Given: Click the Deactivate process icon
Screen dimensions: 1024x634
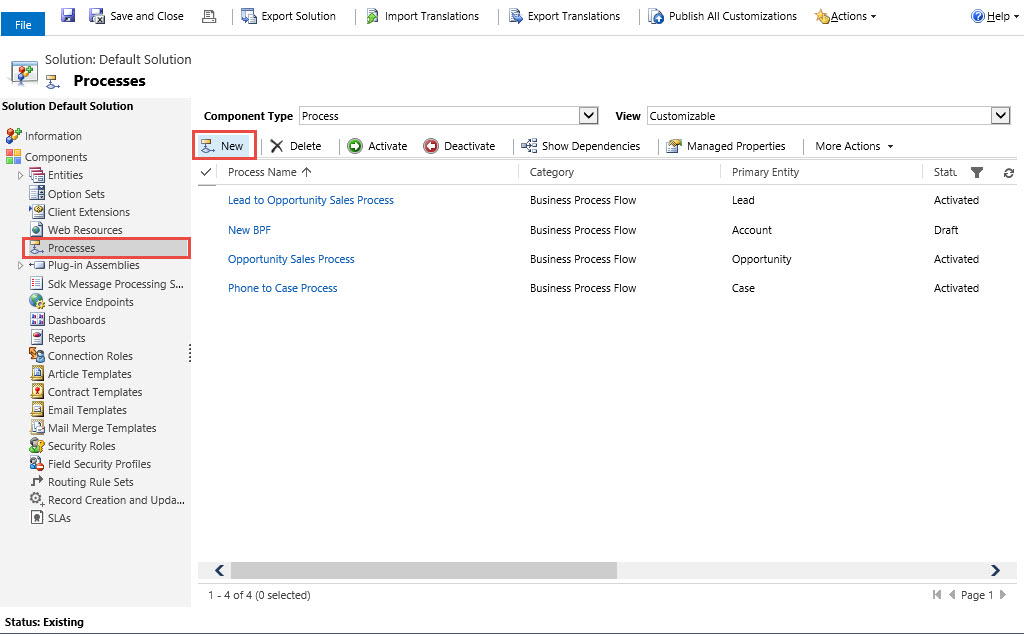Looking at the screenshot, I should (x=431, y=146).
